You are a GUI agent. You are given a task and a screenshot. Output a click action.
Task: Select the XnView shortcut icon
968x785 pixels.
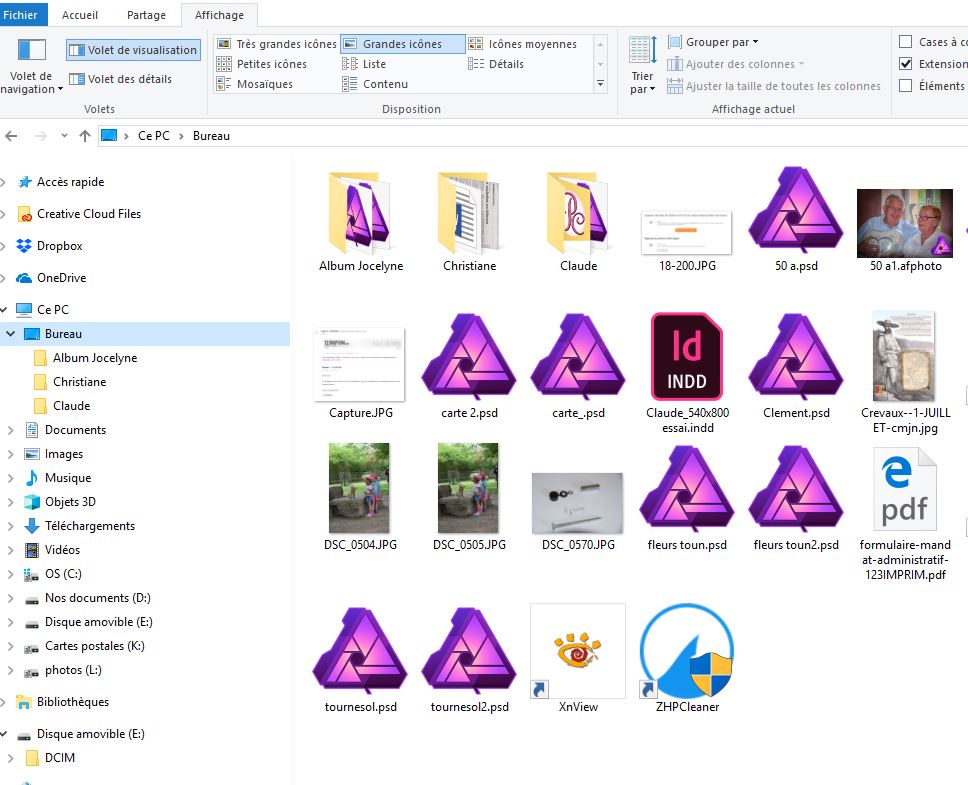578,651
